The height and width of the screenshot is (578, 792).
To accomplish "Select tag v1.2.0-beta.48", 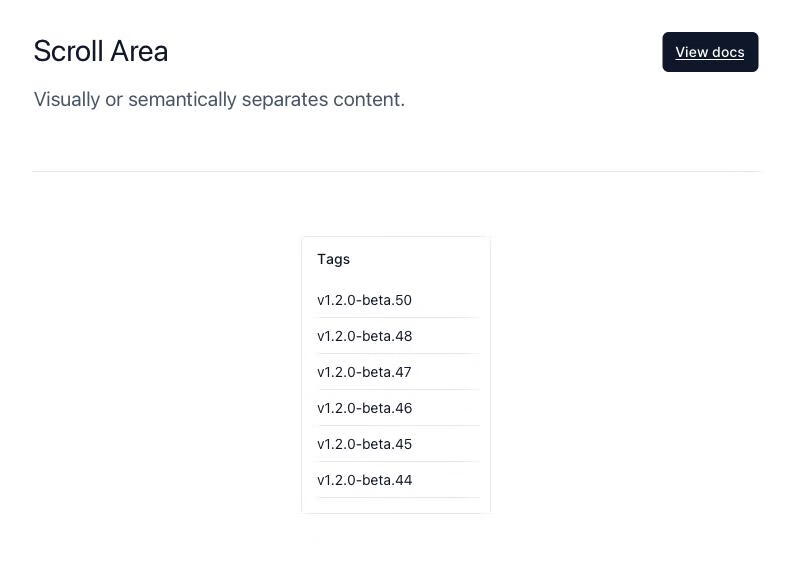I will click(x=364, y=336).
